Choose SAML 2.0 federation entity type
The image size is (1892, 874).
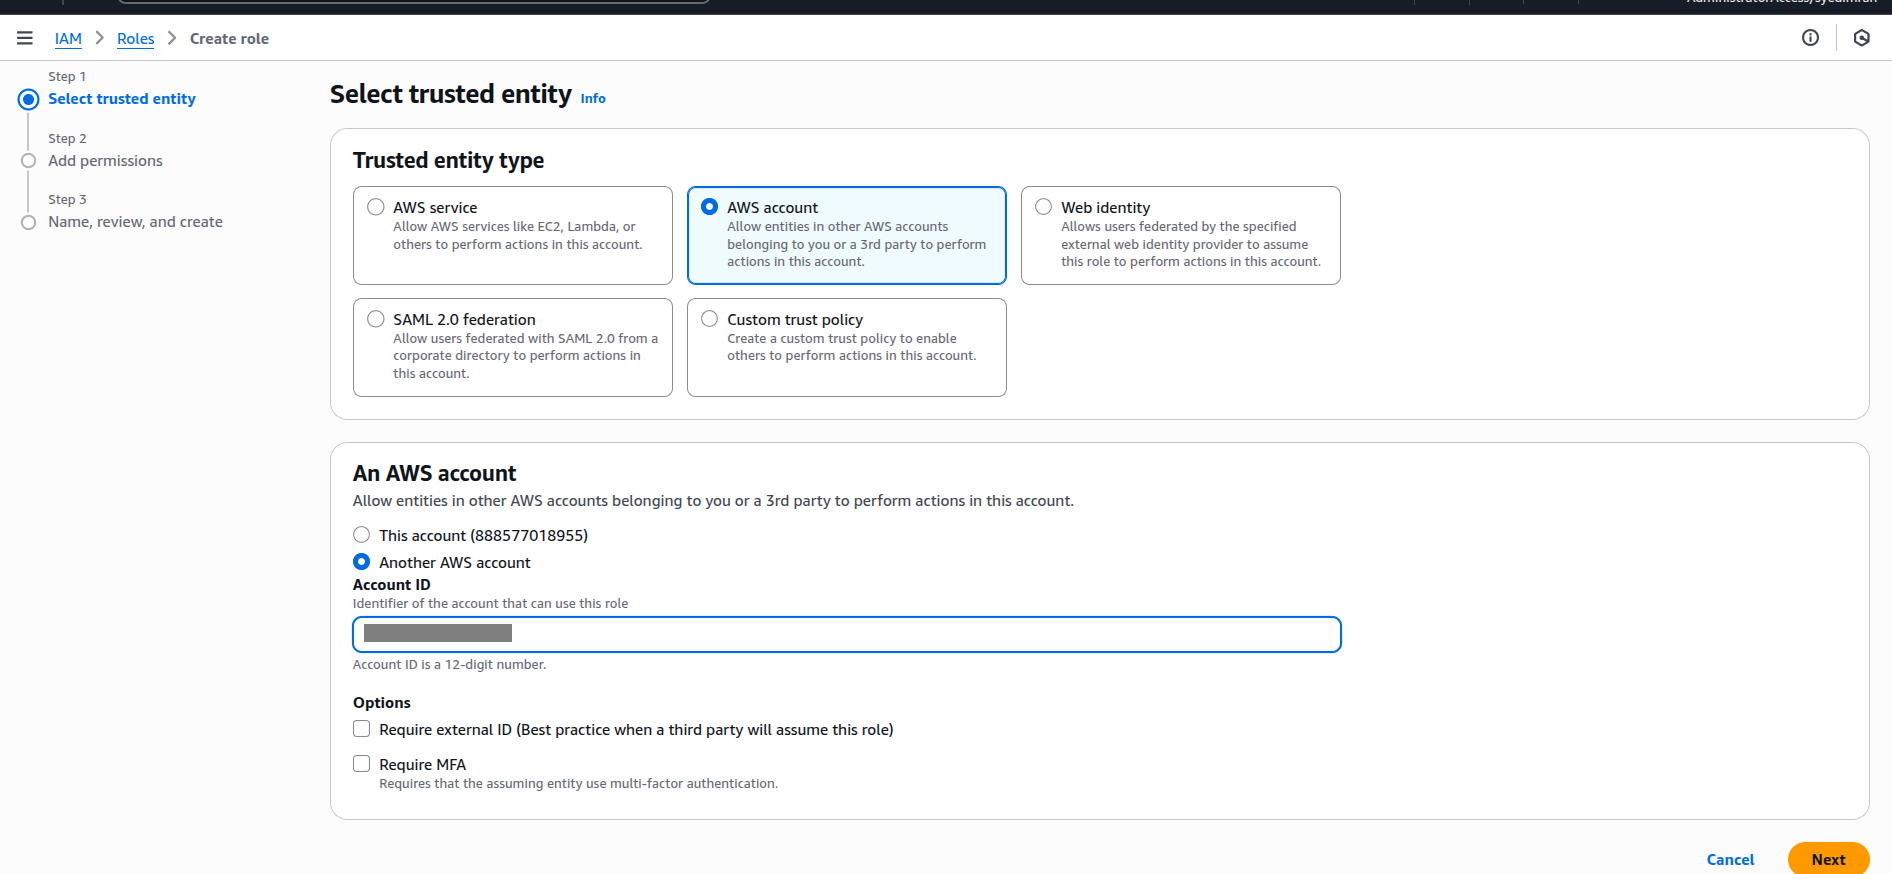point(376,319)
